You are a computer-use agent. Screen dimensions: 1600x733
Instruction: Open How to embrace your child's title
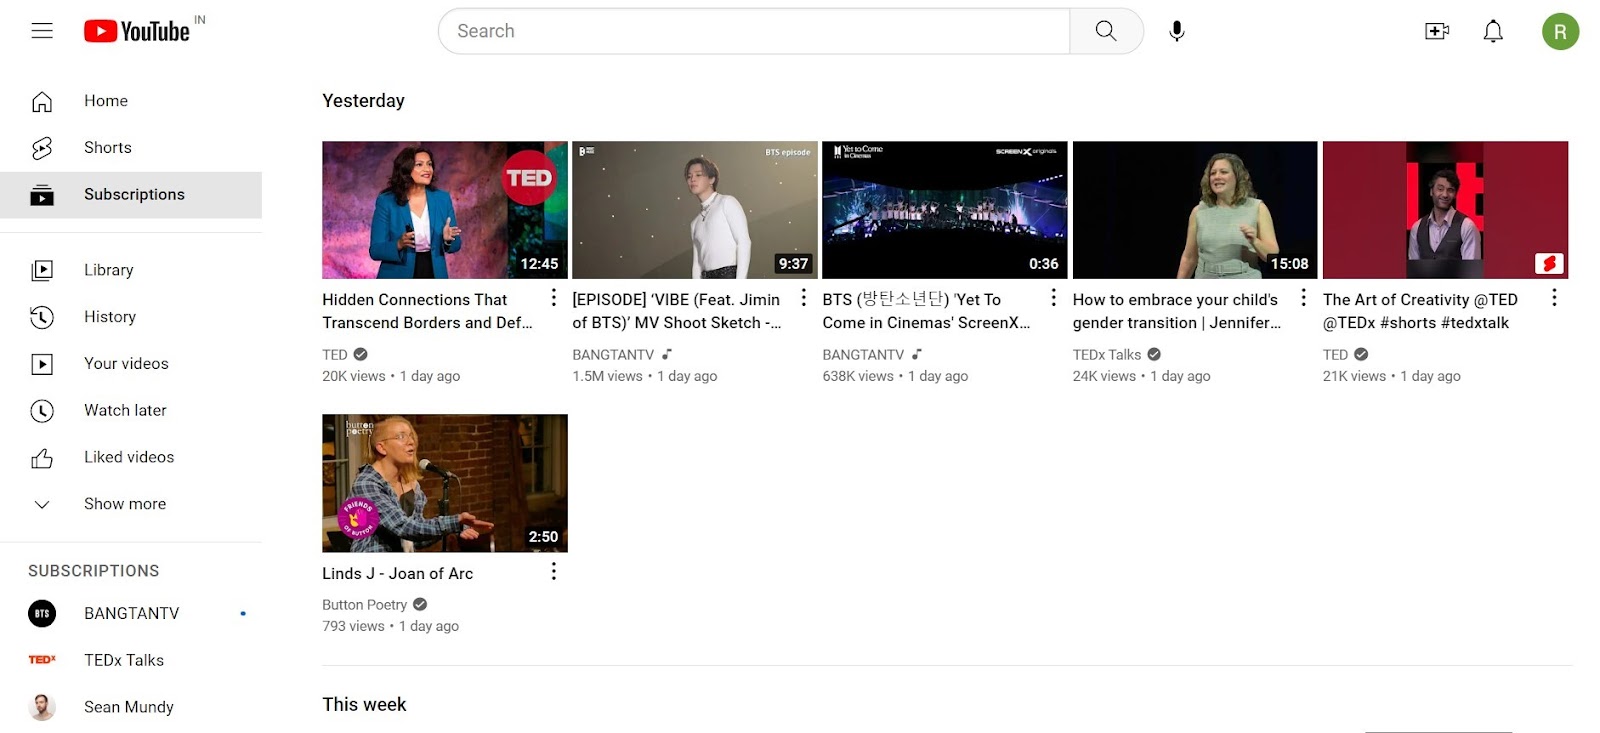pyautogui.click(x=1177, y=311)
